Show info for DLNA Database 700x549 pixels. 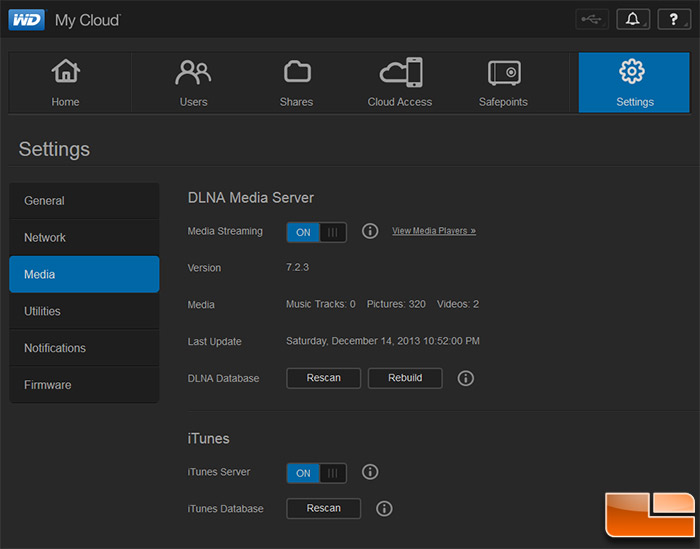(x=466, y=378)
